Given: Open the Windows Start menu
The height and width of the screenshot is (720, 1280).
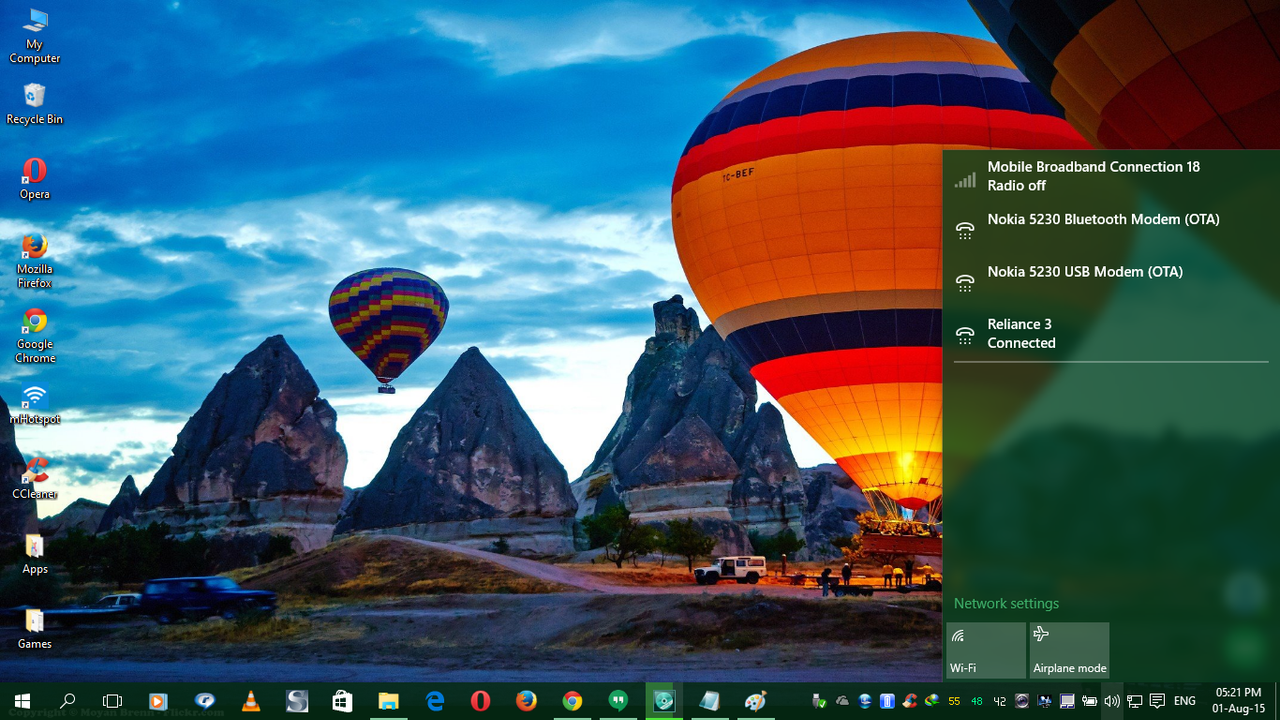Looking at the screenshot, I should coord(22,701).
